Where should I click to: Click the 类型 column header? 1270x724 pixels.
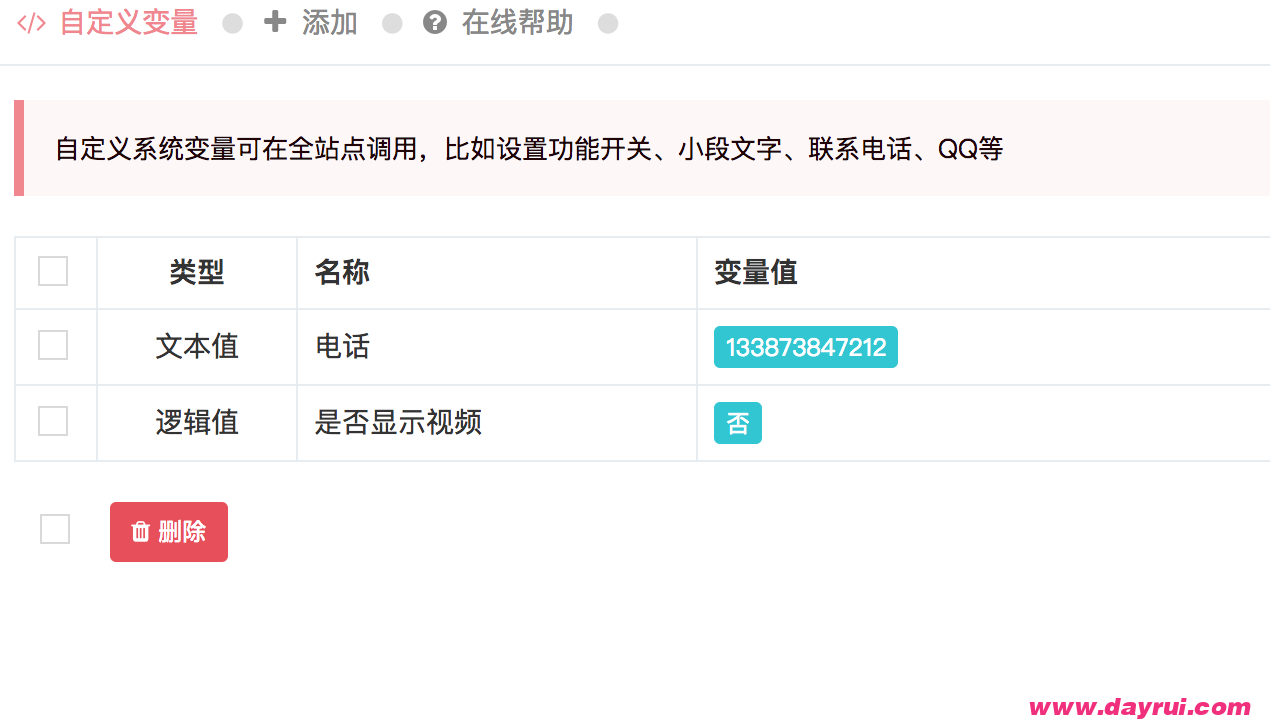tap(197, 272)
